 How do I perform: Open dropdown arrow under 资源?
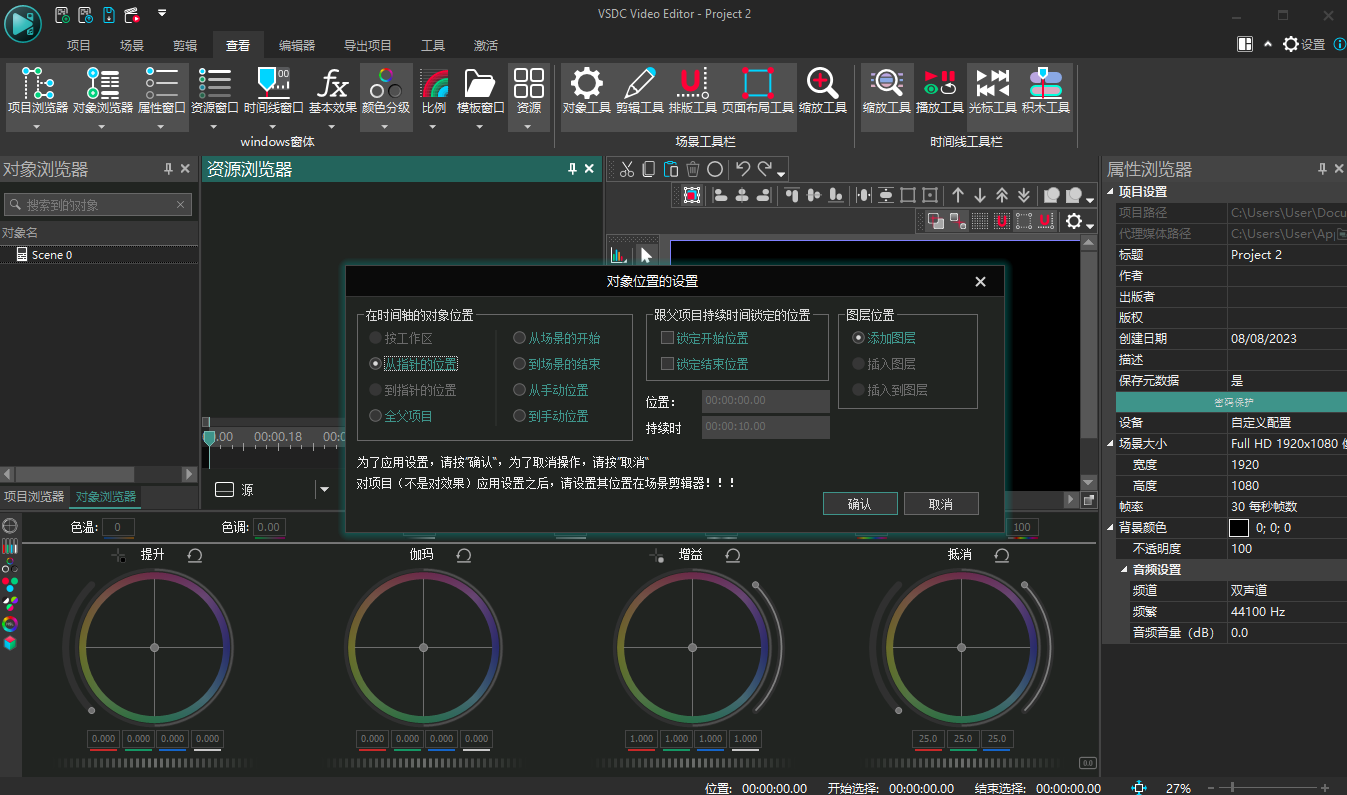529,127
